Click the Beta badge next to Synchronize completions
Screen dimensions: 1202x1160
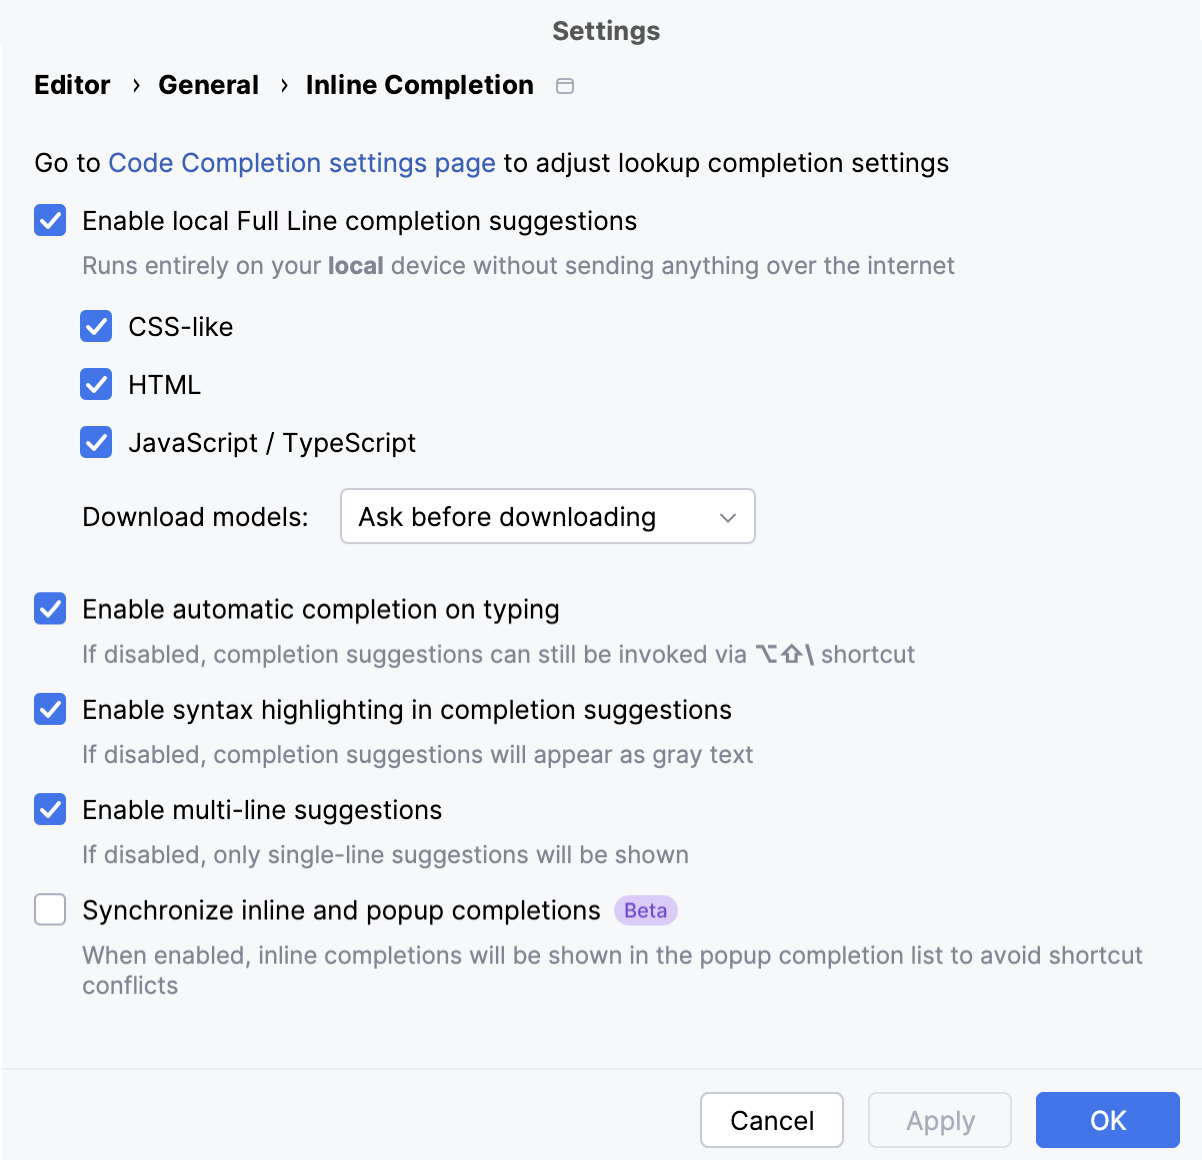pyautogui.click(x=645, y=910)
